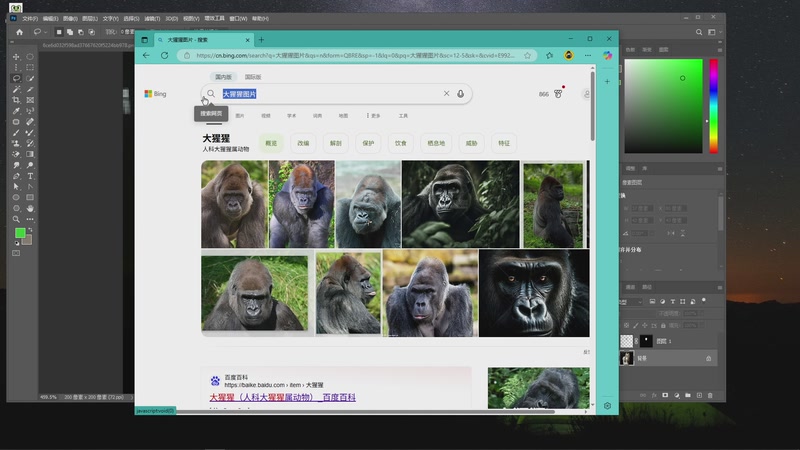Select the Magic Wand tool
Viewport: 800px width, 450px height.
(16, 89)
